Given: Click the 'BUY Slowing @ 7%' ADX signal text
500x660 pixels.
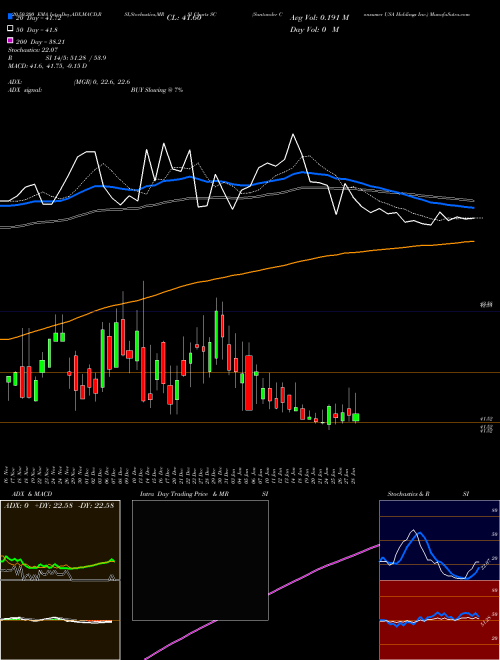Looking at the screenshot, I should click(157, 90).
